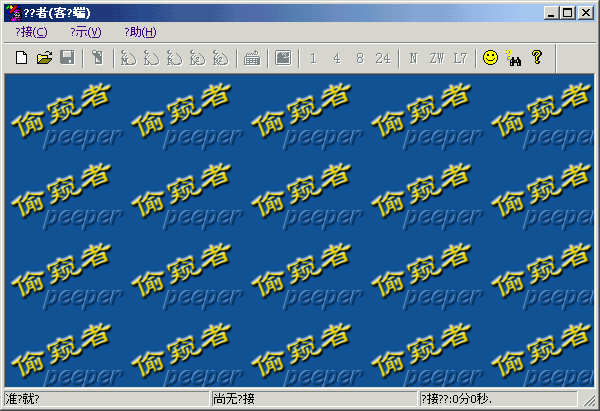Select the '1' color depth toolbar button
Image resolution: width=600 pixels, height=411 pixels.
313,58
